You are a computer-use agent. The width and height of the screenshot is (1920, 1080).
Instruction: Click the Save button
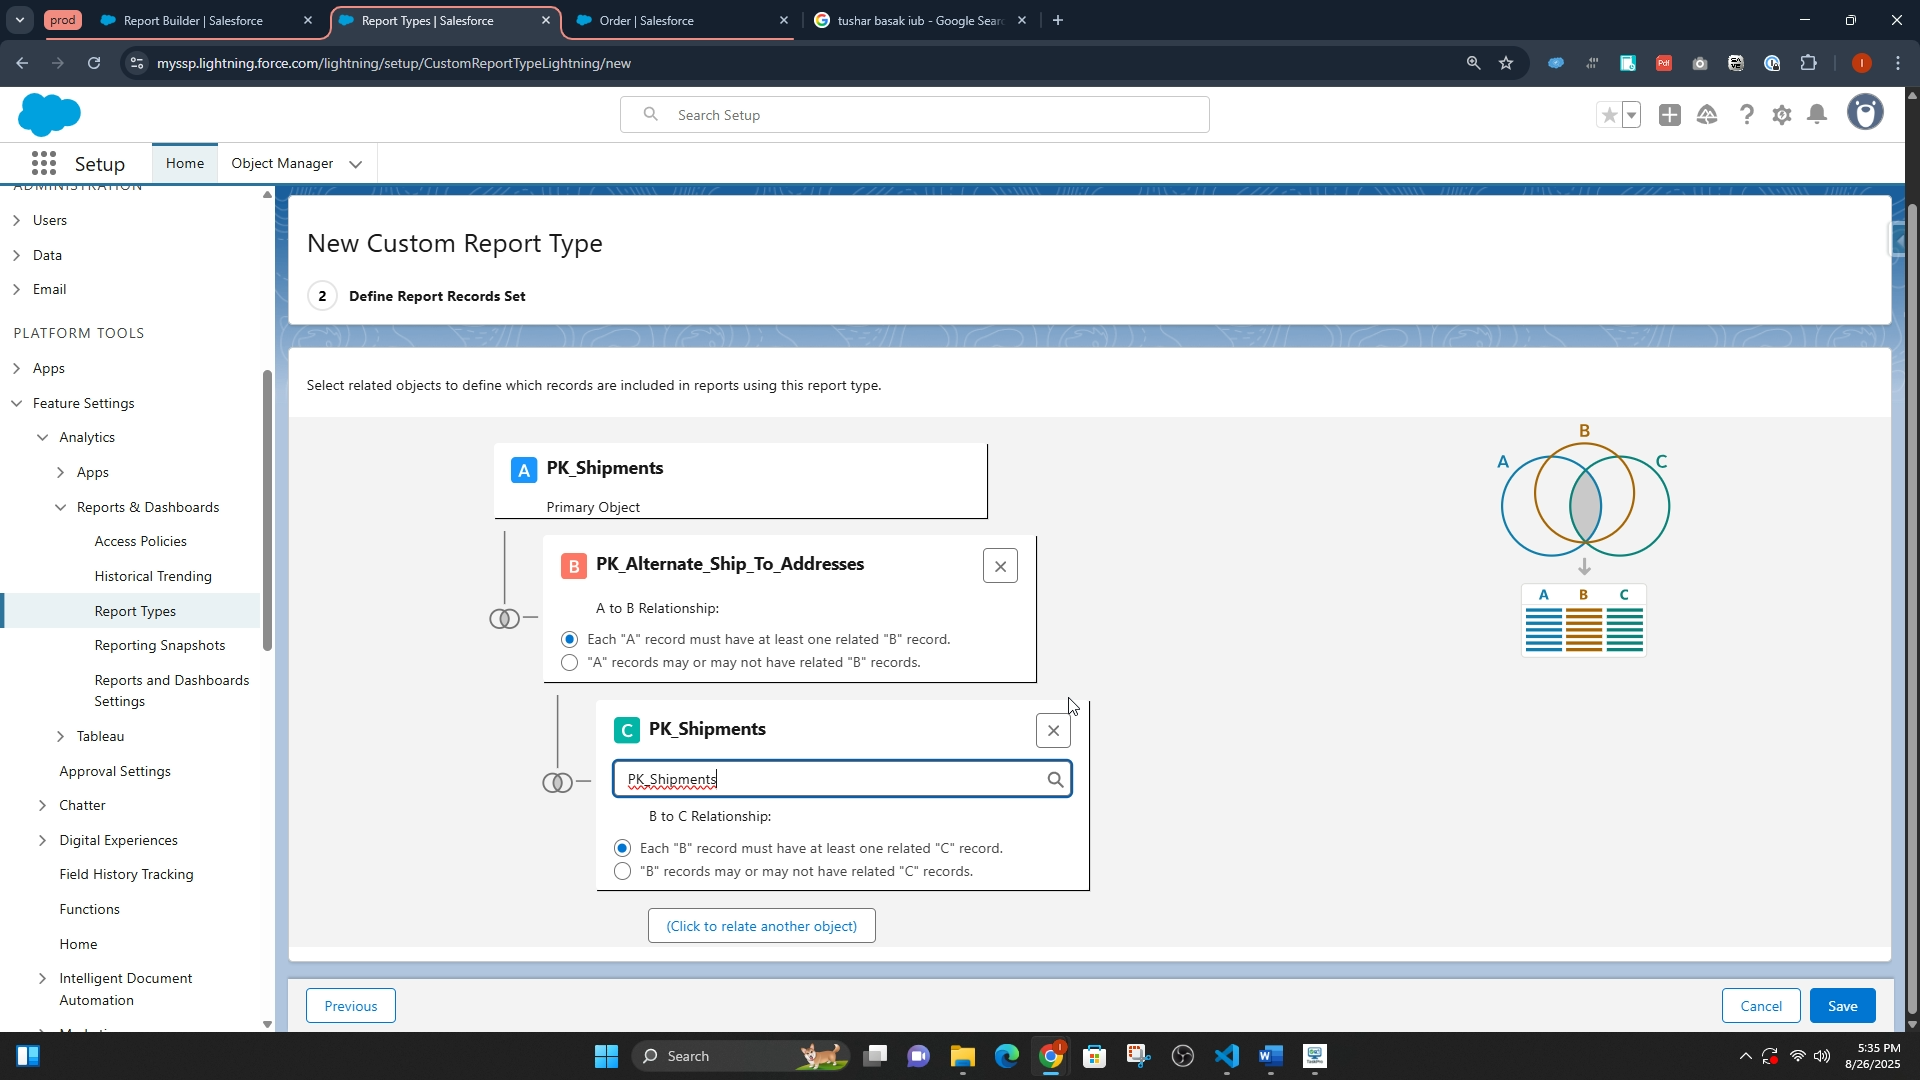click(1842, 1006)
